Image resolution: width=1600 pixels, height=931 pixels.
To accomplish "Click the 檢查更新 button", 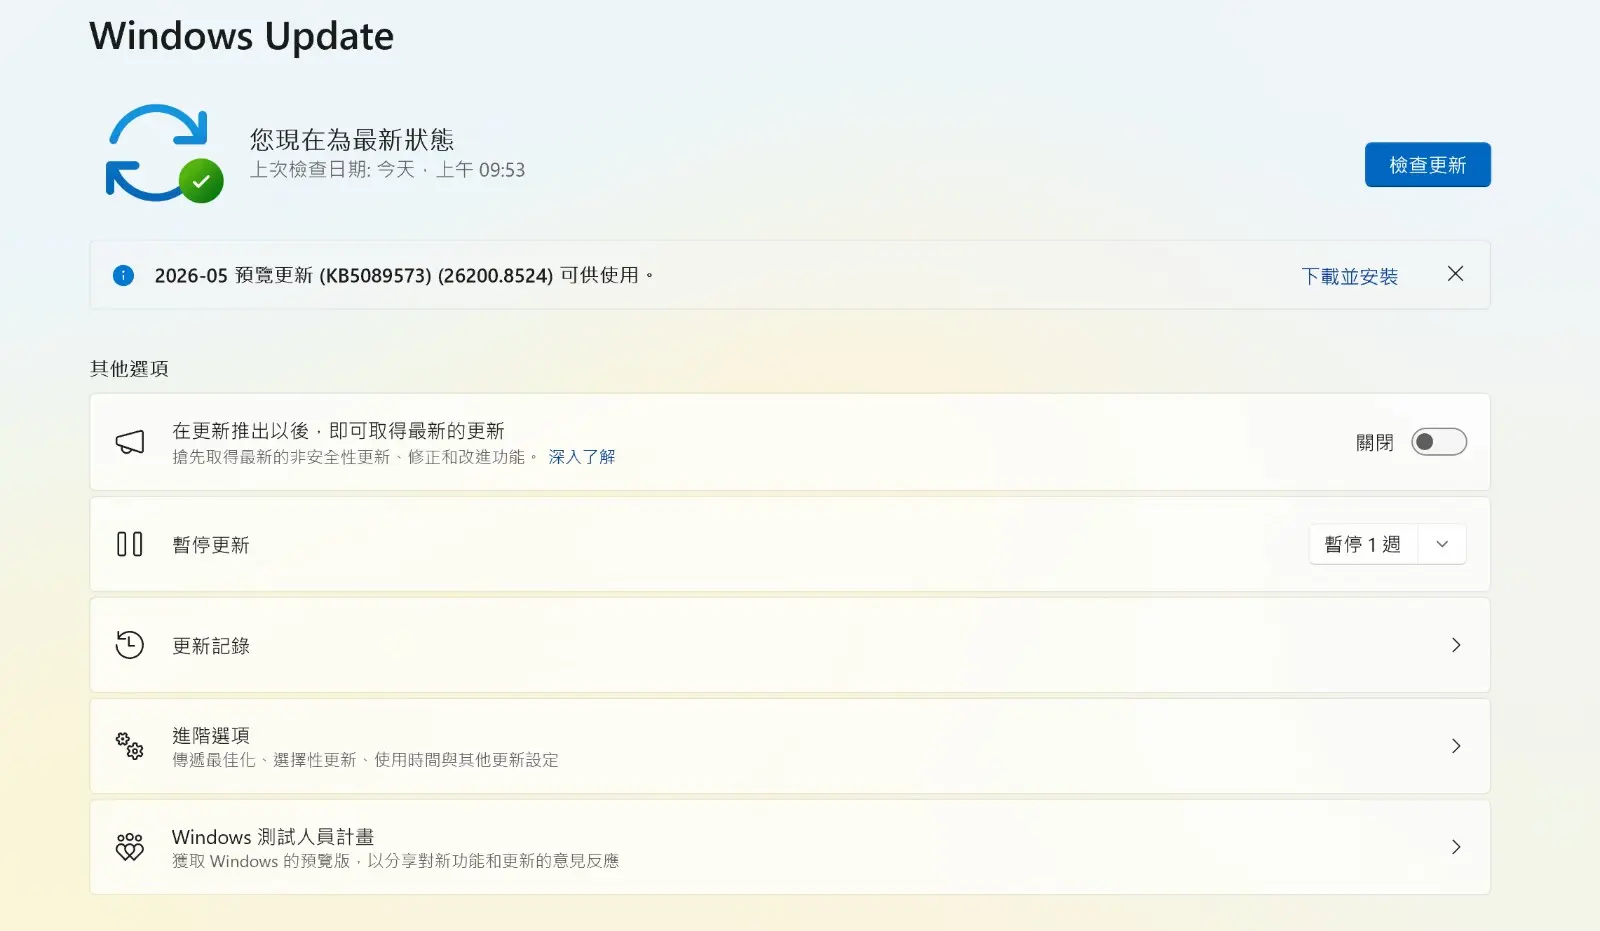I will (x=1428, y=165).
